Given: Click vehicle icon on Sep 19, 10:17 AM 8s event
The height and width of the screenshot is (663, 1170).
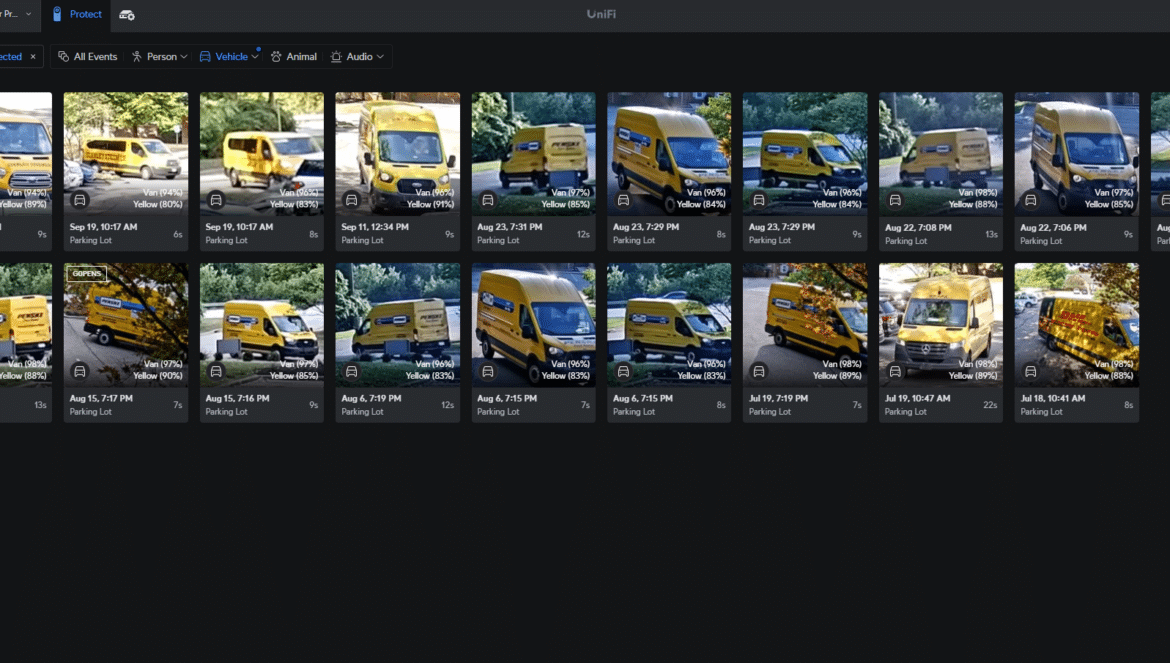Looking at the screenshot, I should pyautogui.click(x=216, y=200).
